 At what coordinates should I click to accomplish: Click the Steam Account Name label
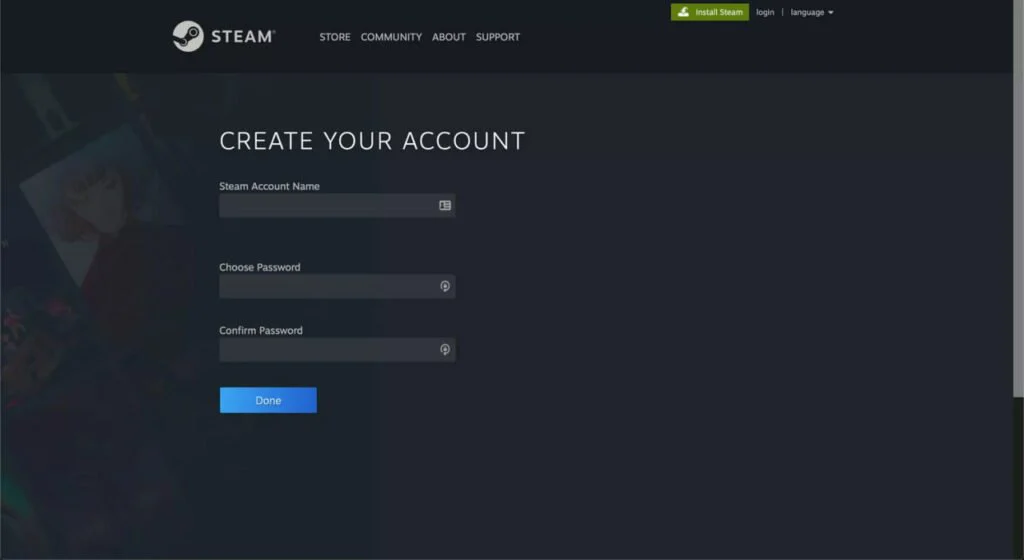(x=269, y=186)
